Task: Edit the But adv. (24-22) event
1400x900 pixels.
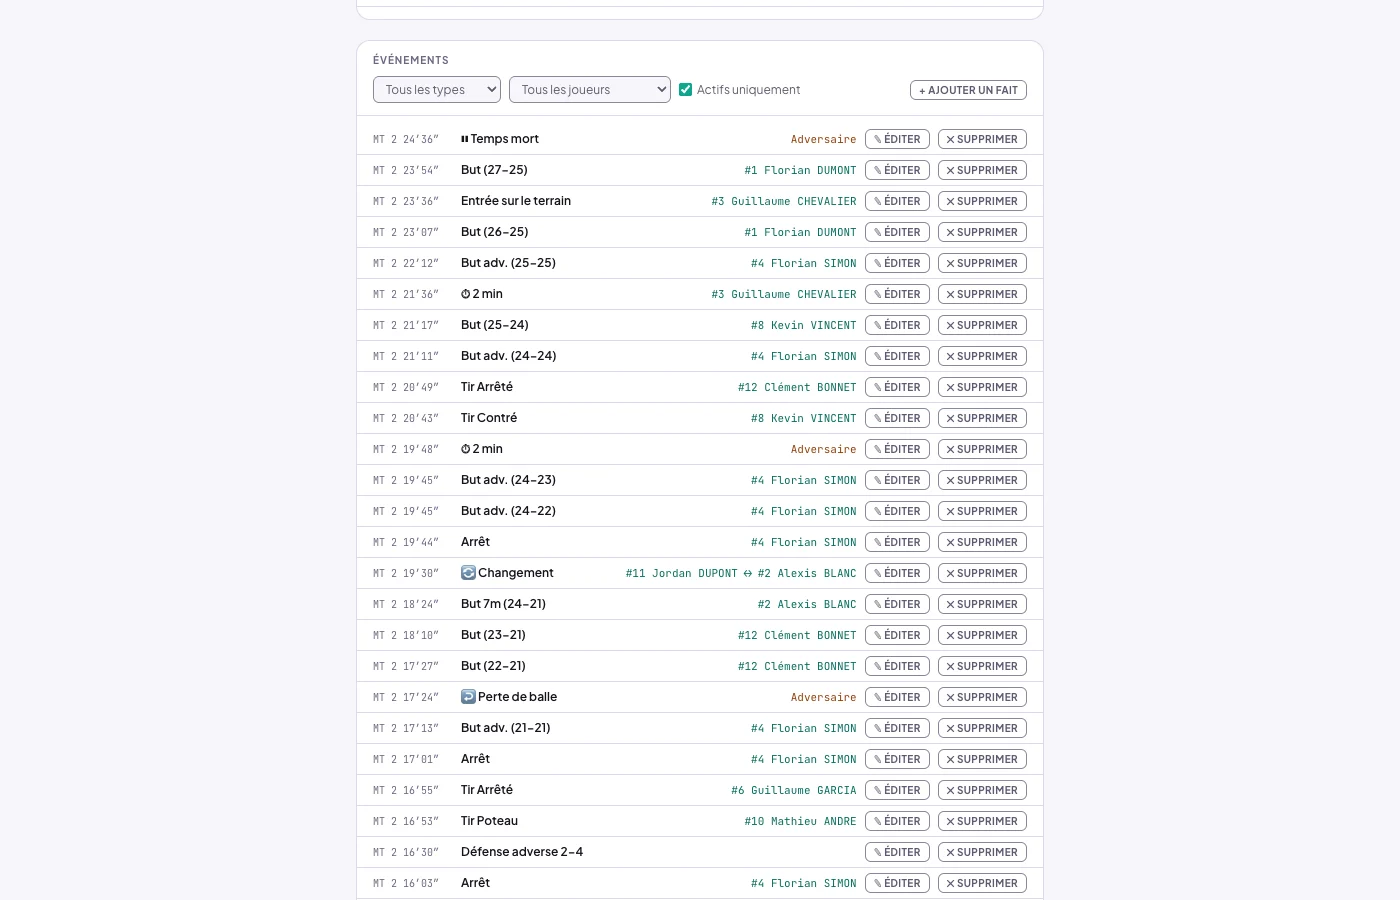Action: 898,511
